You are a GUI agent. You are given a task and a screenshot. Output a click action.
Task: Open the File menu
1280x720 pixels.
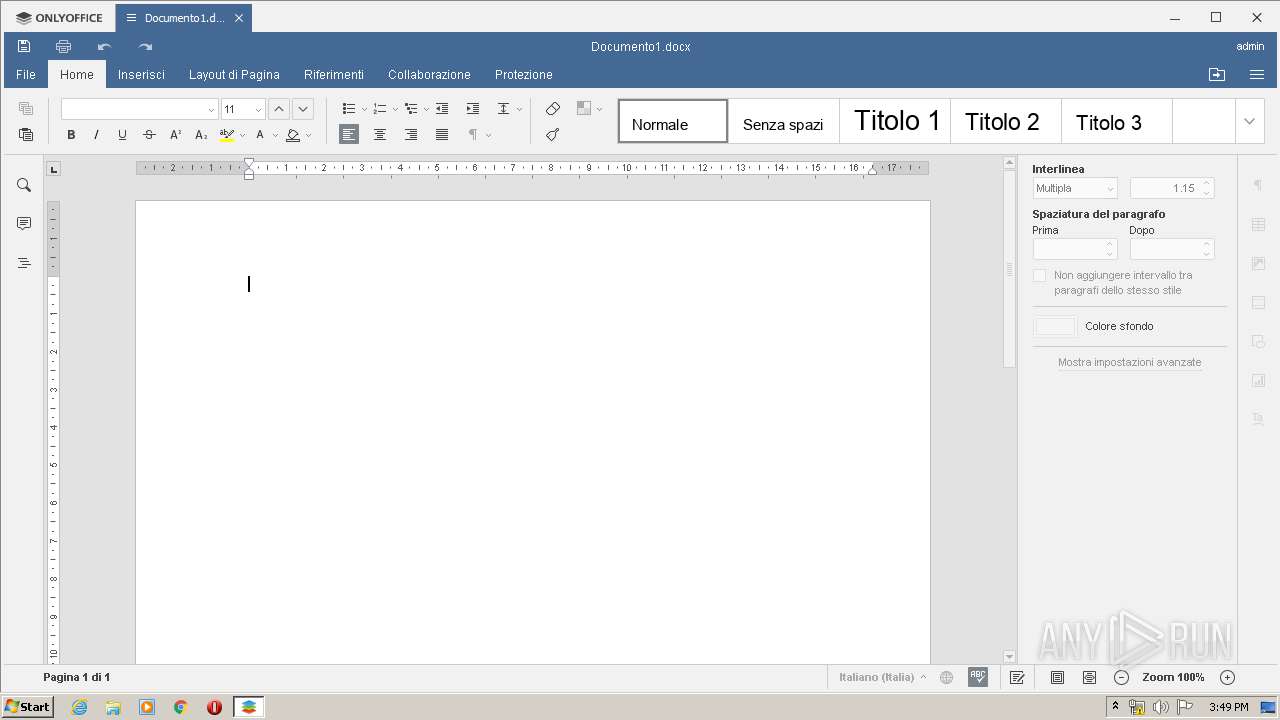pos(26,74)
